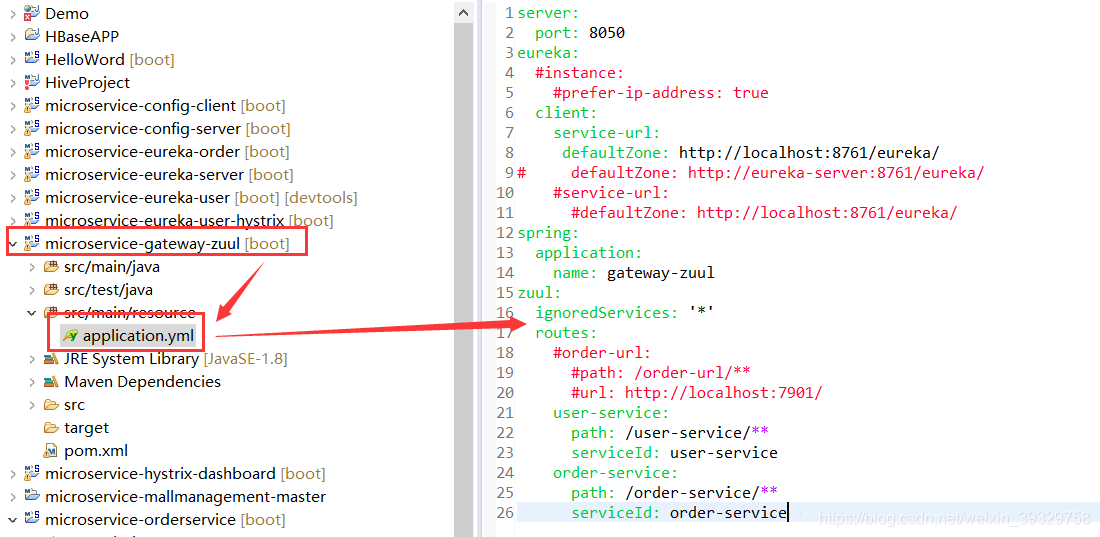
Task: Select the target folder label
Action: click(x=86, y=427)
